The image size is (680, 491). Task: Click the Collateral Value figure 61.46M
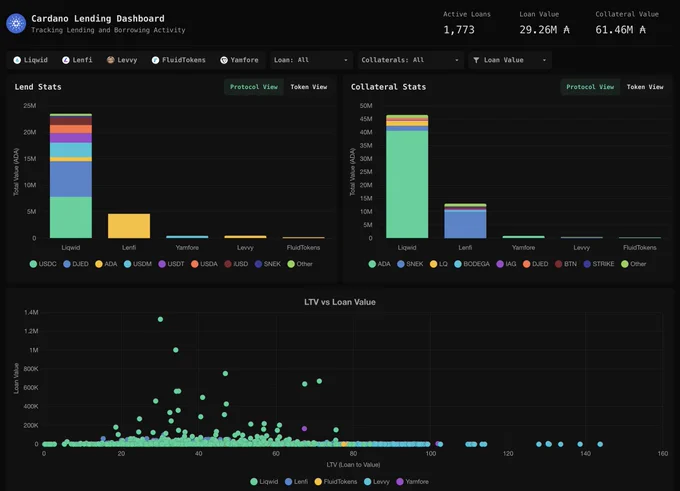click(621, 30)
